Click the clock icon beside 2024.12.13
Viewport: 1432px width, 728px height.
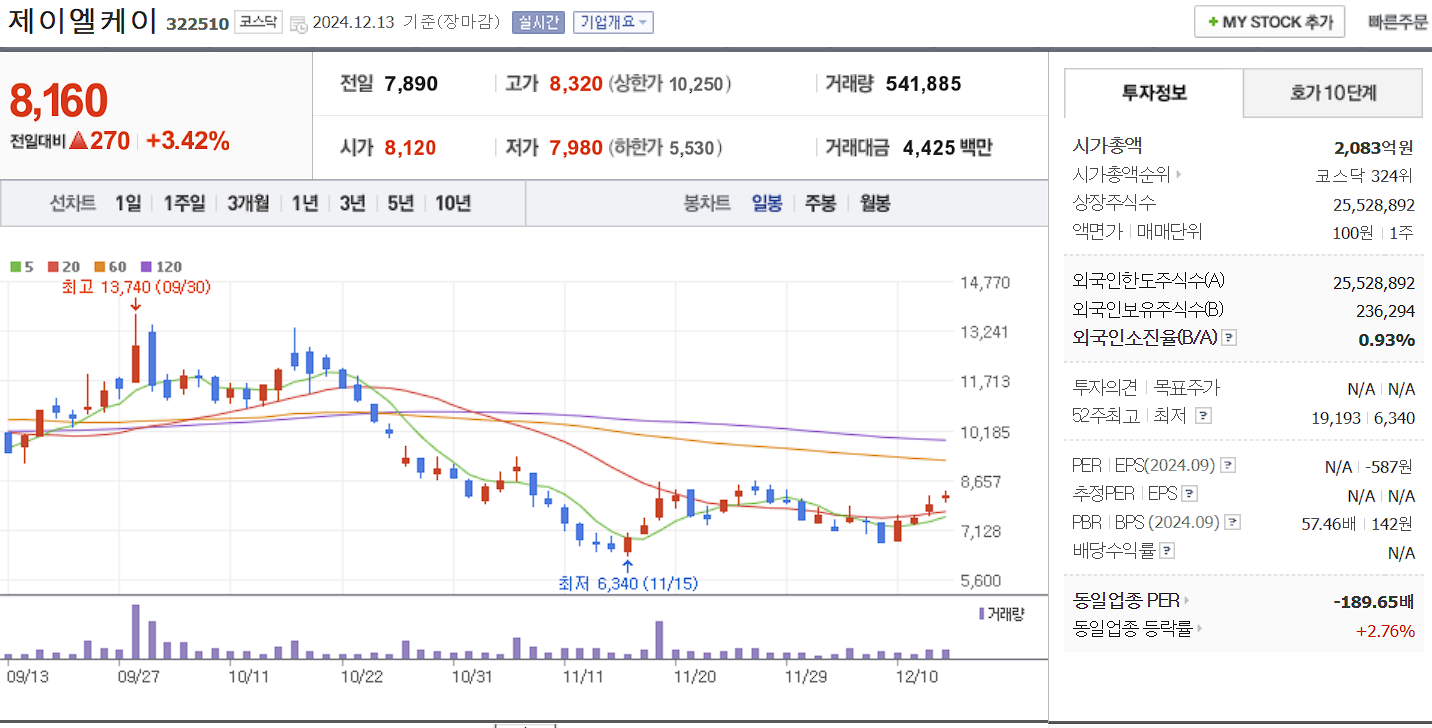tap(296, 22)
